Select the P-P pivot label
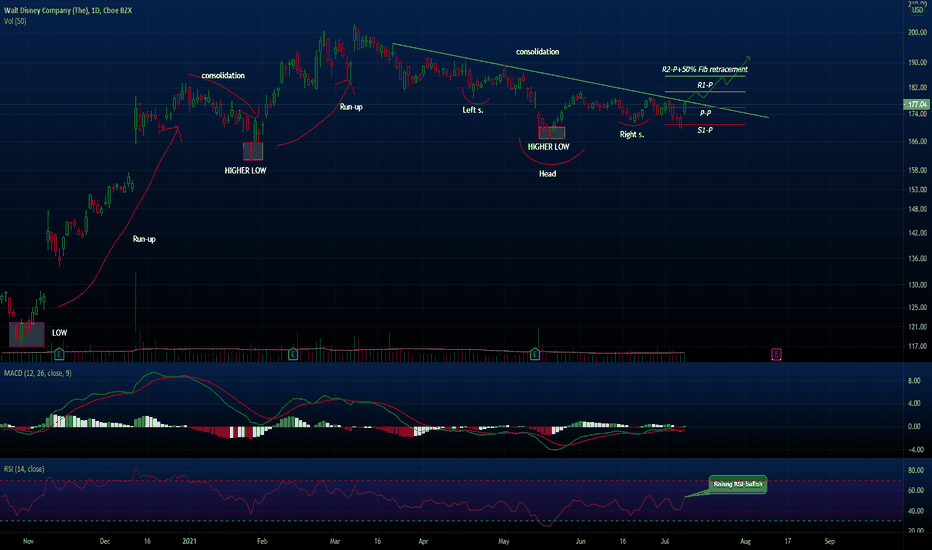932x550 pixels. coord(705,113)
